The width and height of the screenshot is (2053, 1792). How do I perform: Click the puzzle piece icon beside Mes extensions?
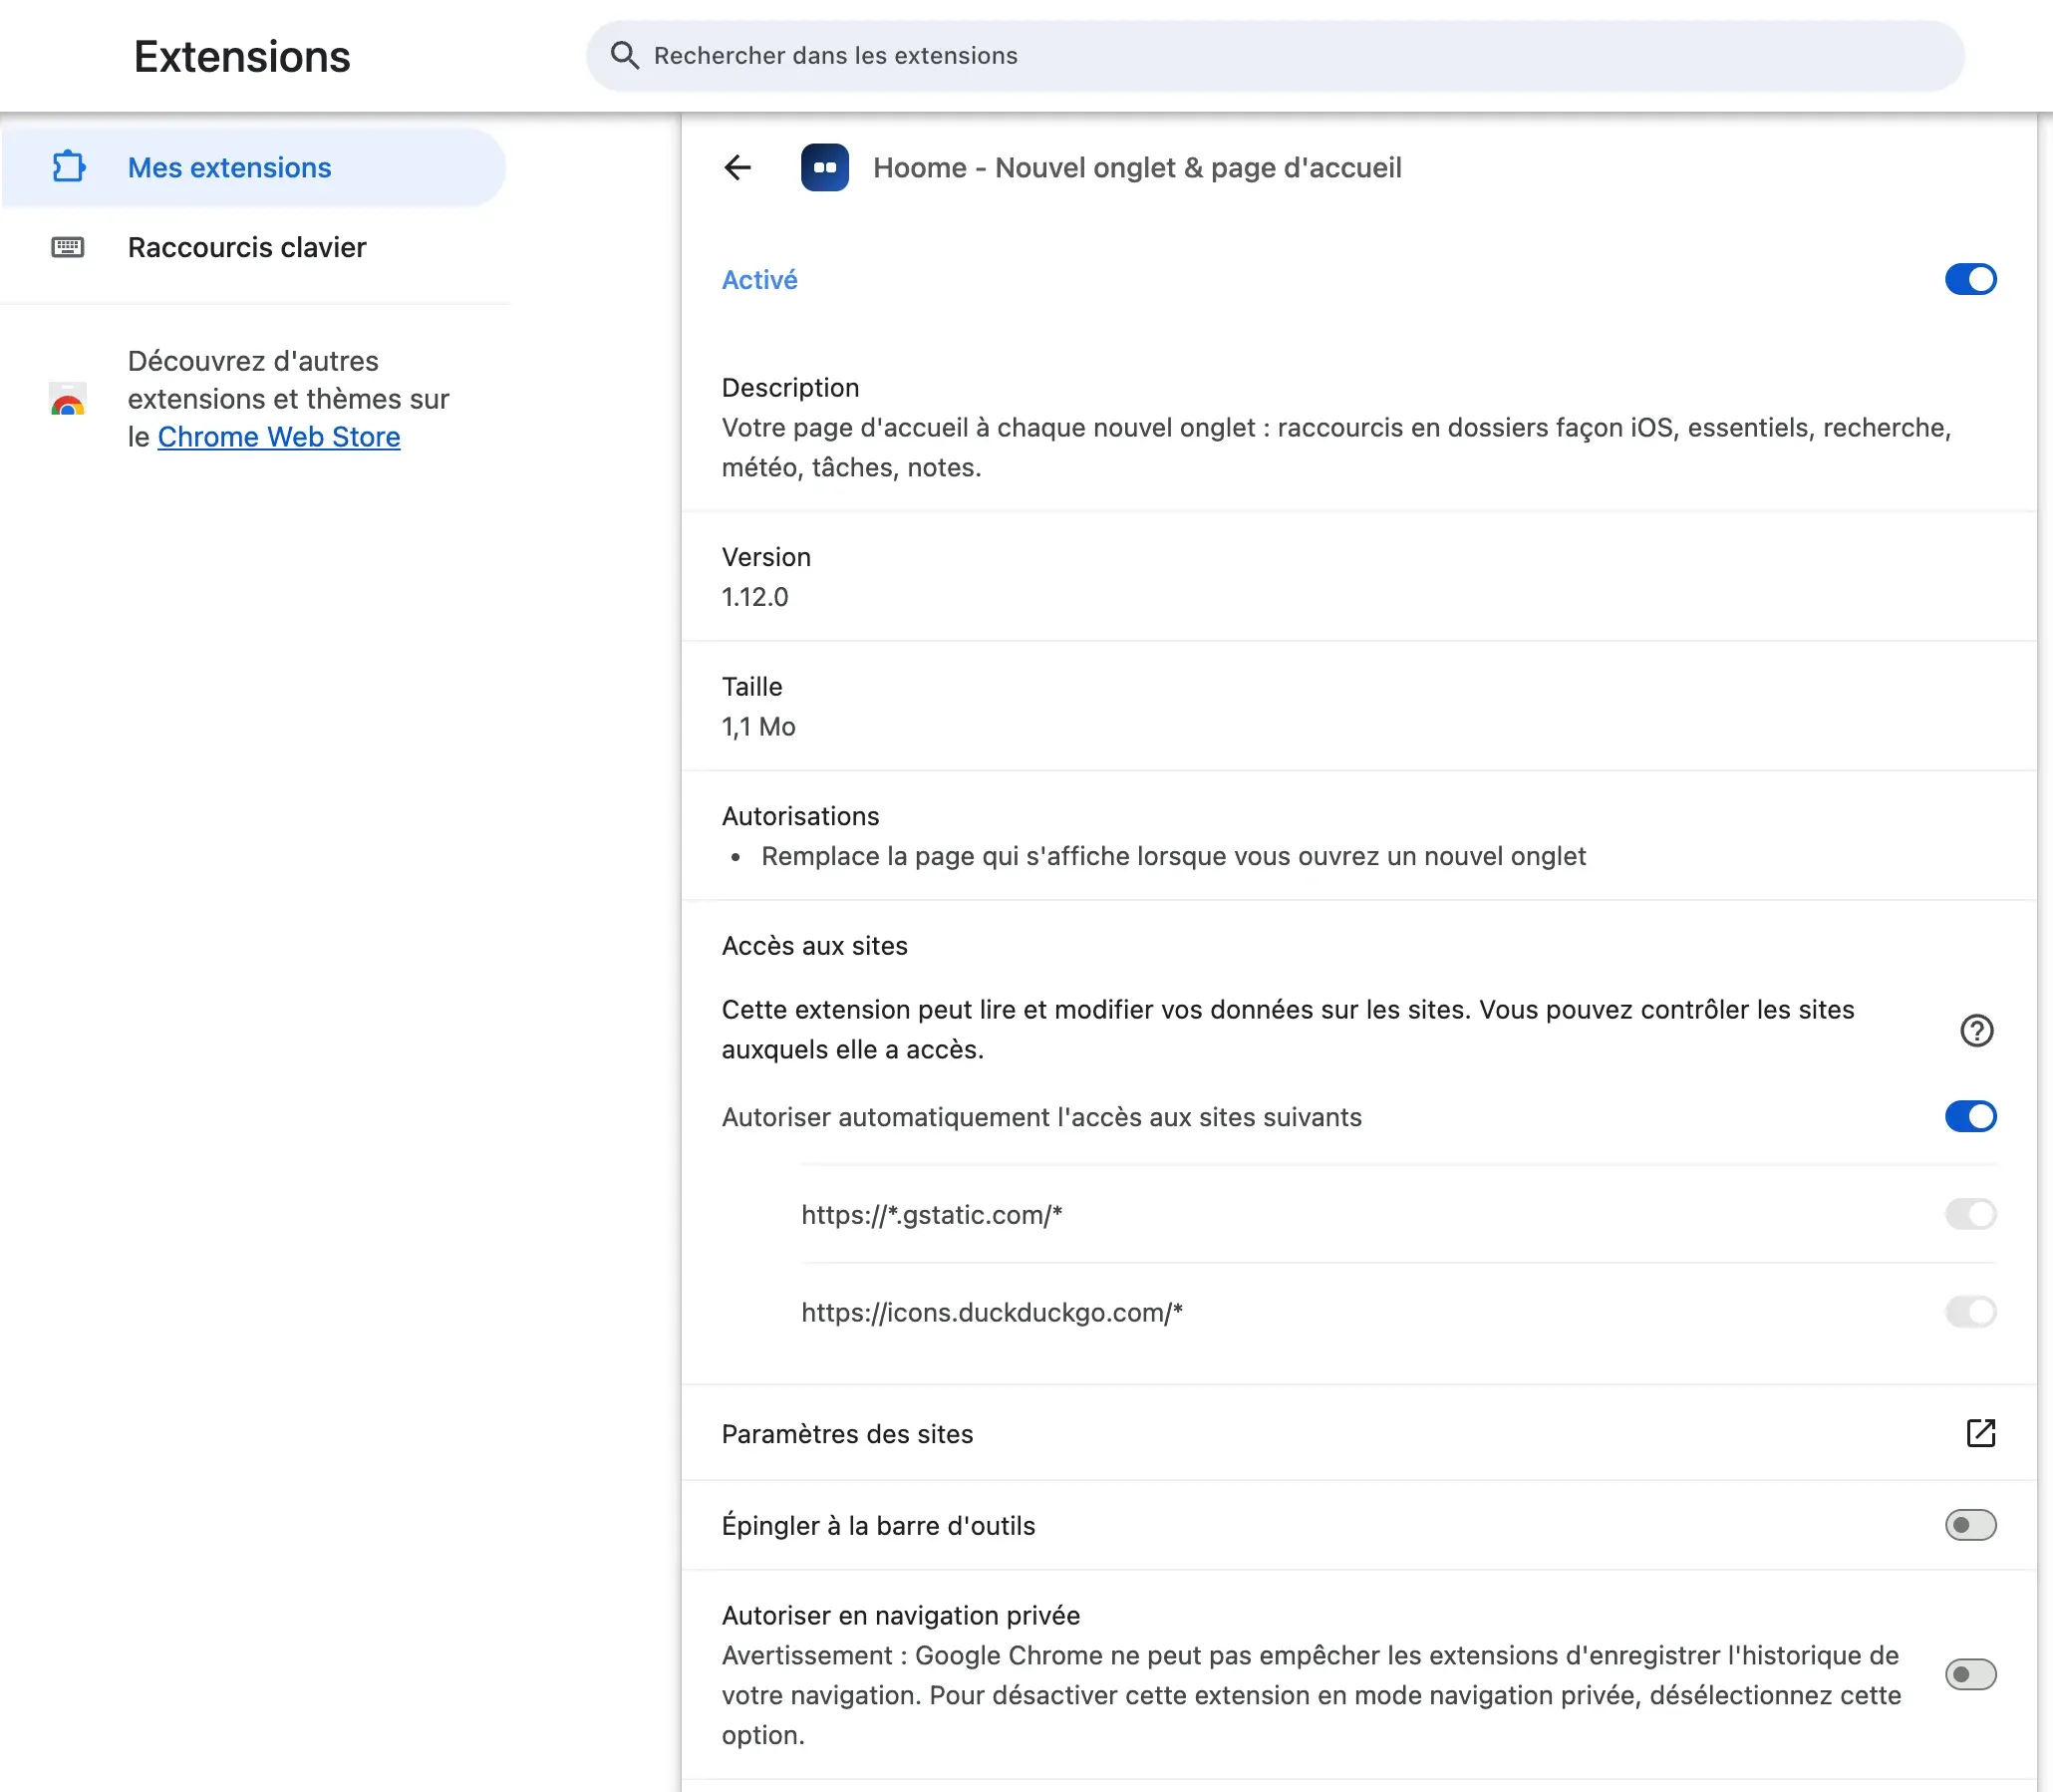tap(68, 167)
